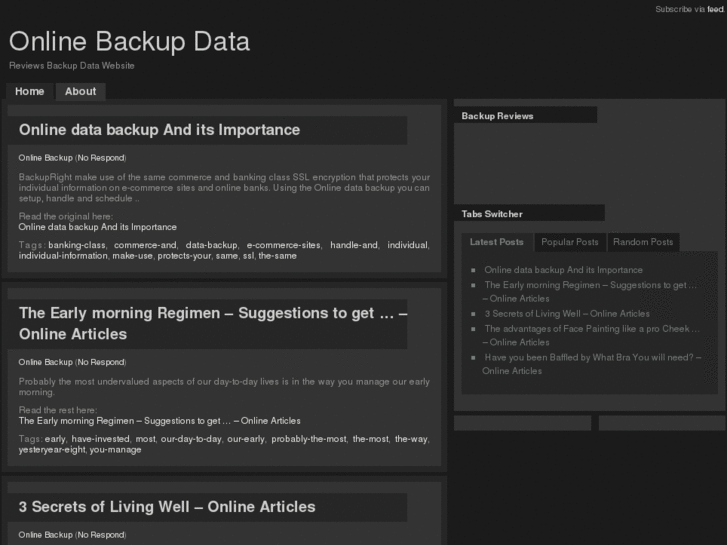727x545 pixels.
Task: Open the Online Backup Data site title
Action: (x=129, y=42)
